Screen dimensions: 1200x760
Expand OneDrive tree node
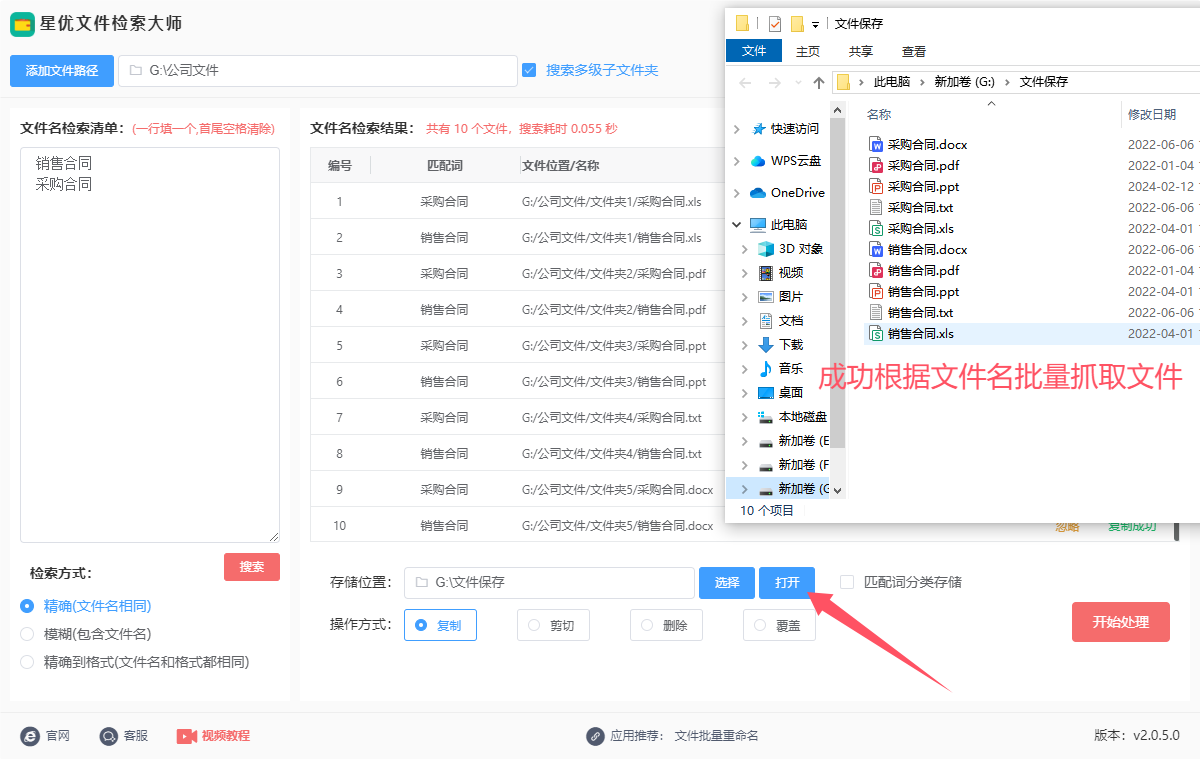(737, 193)
